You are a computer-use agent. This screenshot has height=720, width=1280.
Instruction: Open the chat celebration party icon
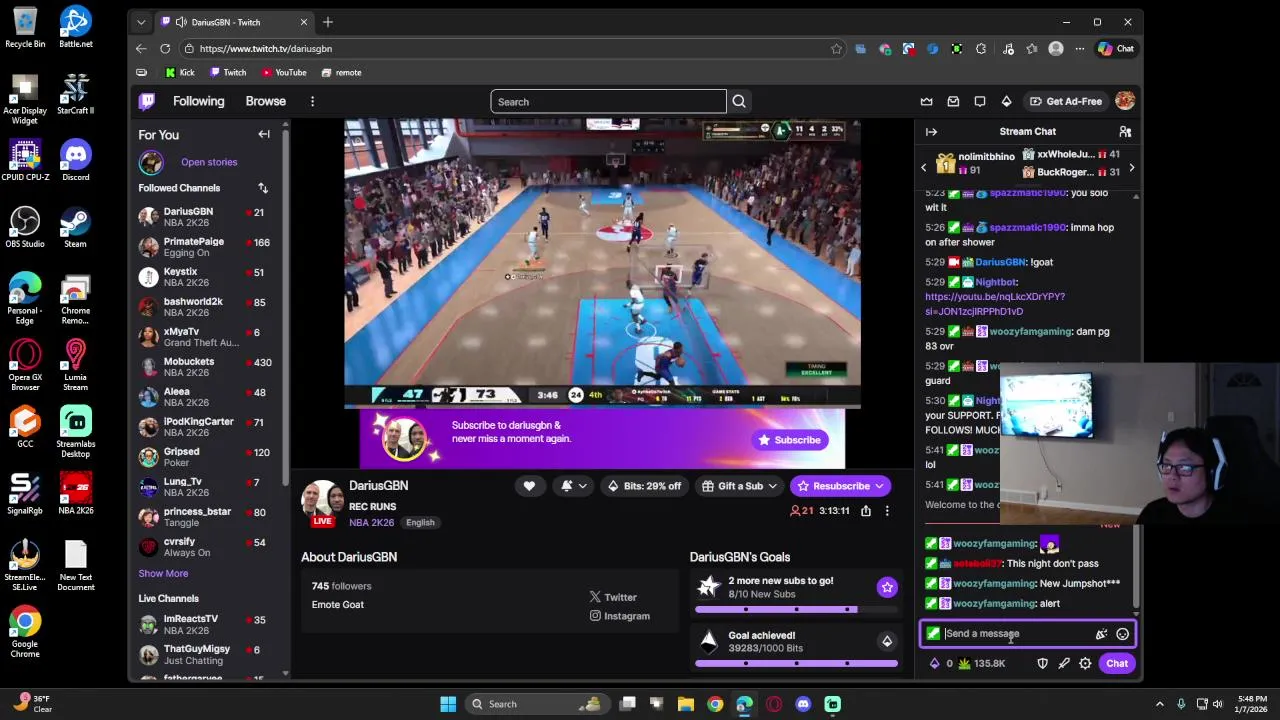[1101, 634]
